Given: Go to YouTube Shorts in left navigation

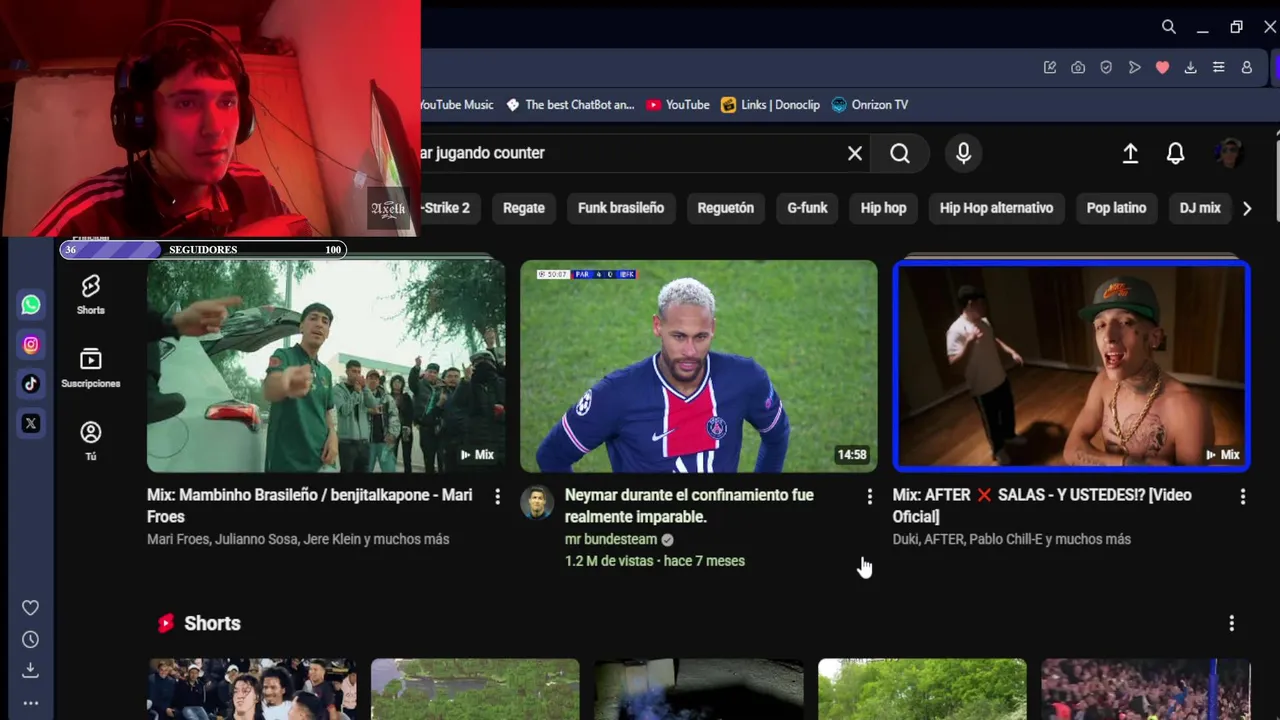Looking at the screenshot, I should (x=91, y=294).
